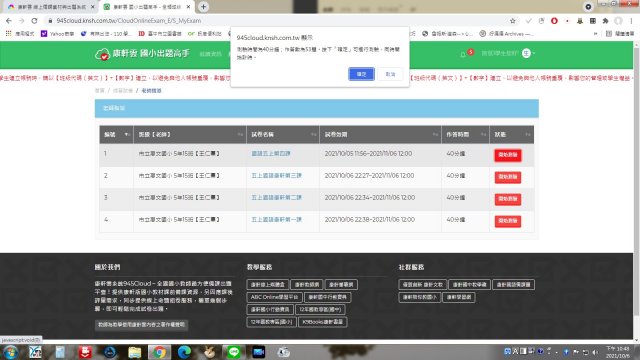Open Microsoft Edge from the taskbar
Viewport: 640px width, 360px height.
(184, 352)
